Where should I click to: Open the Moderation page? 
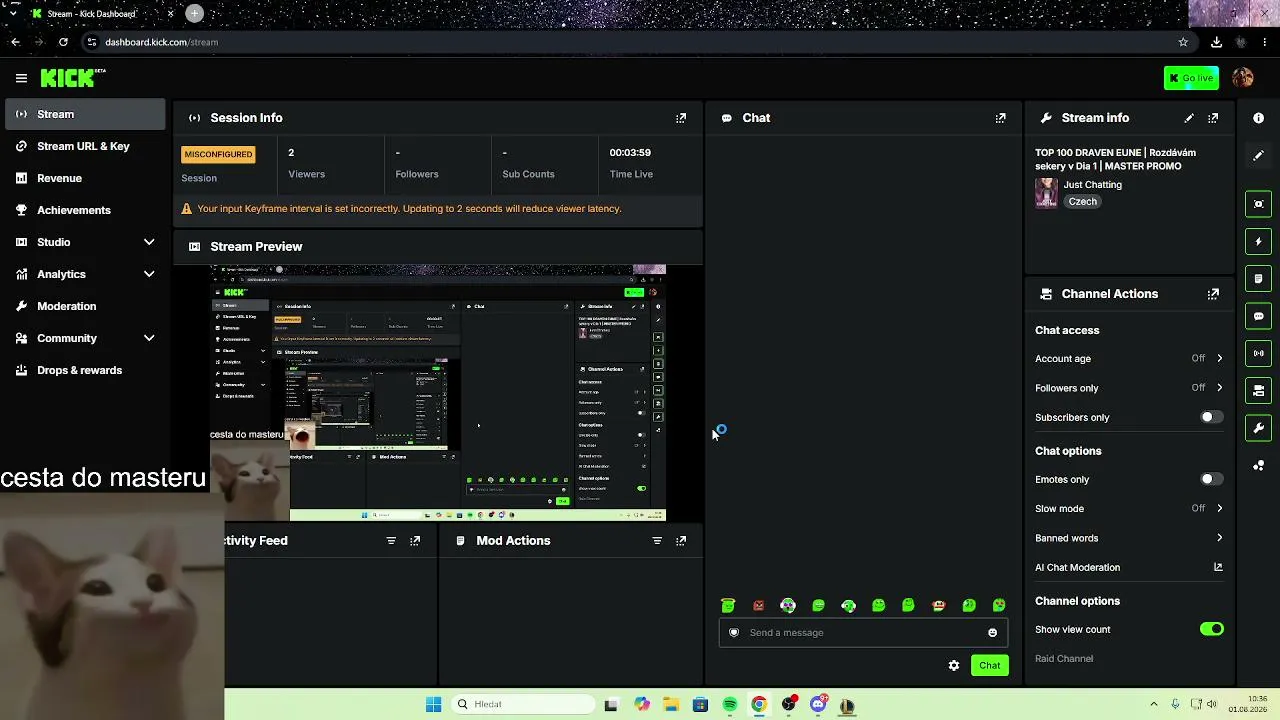click(x=85, y=306)
